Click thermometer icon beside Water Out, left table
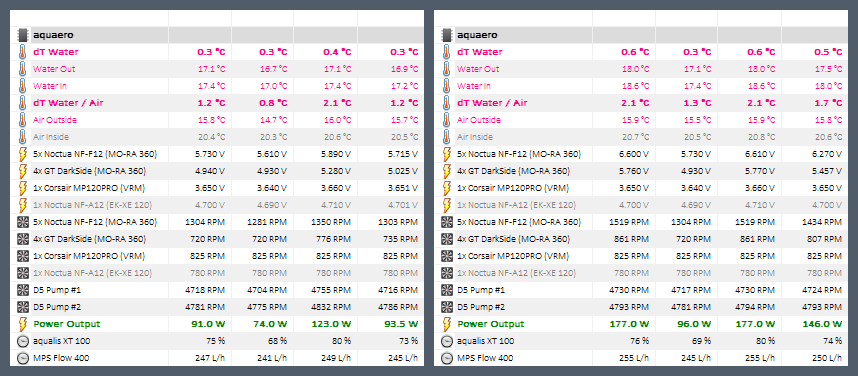Viewport: 858px width, 376px height. [x=22, y=69]
